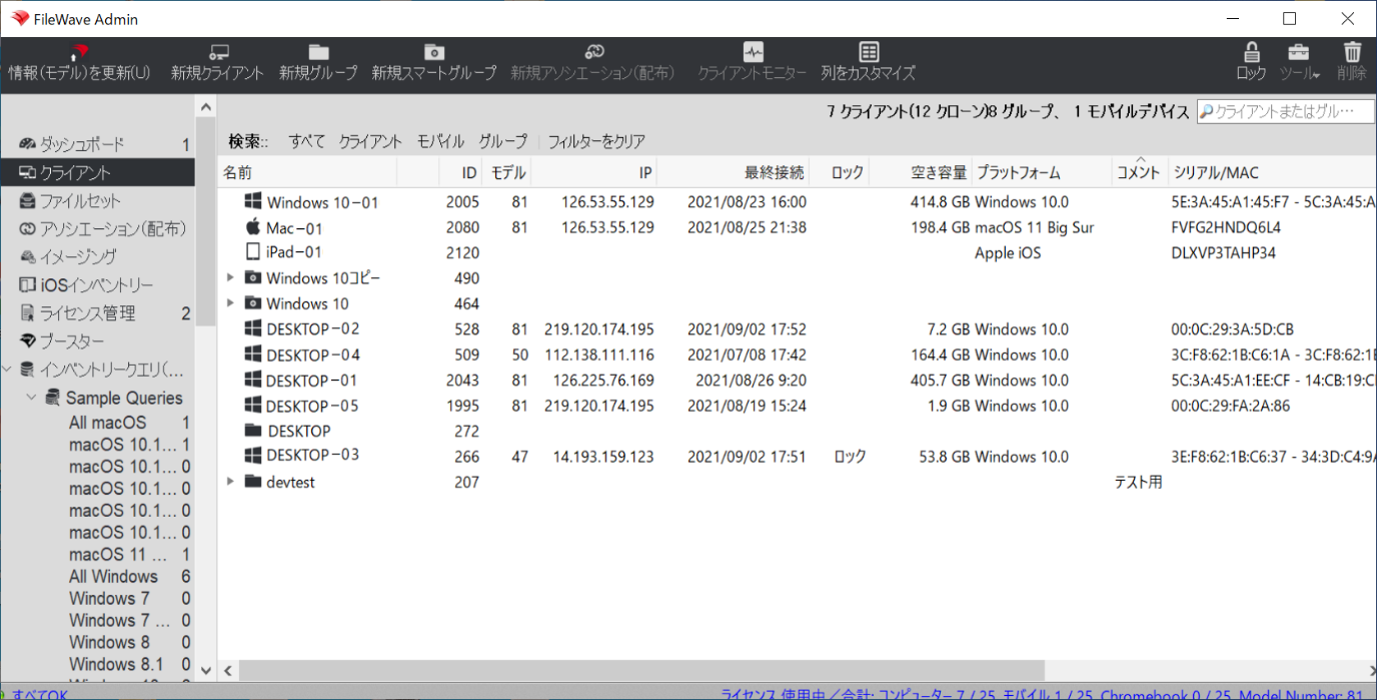Filter search by All (すべて)

click(307, 141)
